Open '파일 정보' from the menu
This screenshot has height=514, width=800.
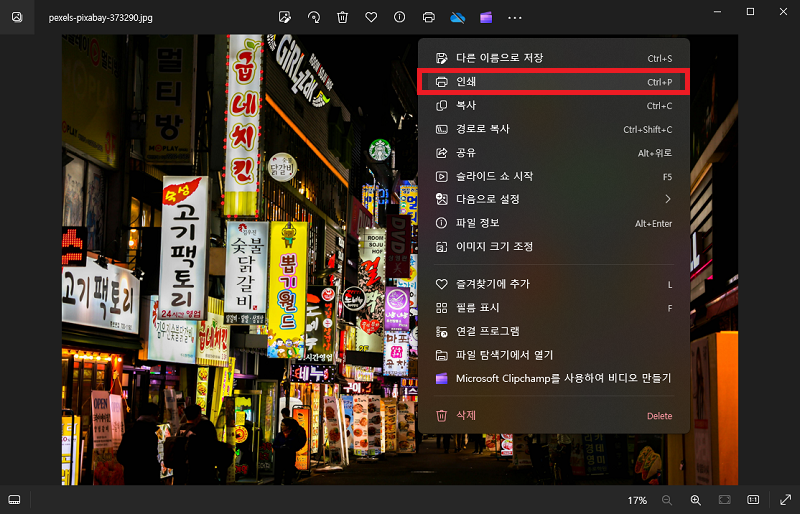click(554, 223)
